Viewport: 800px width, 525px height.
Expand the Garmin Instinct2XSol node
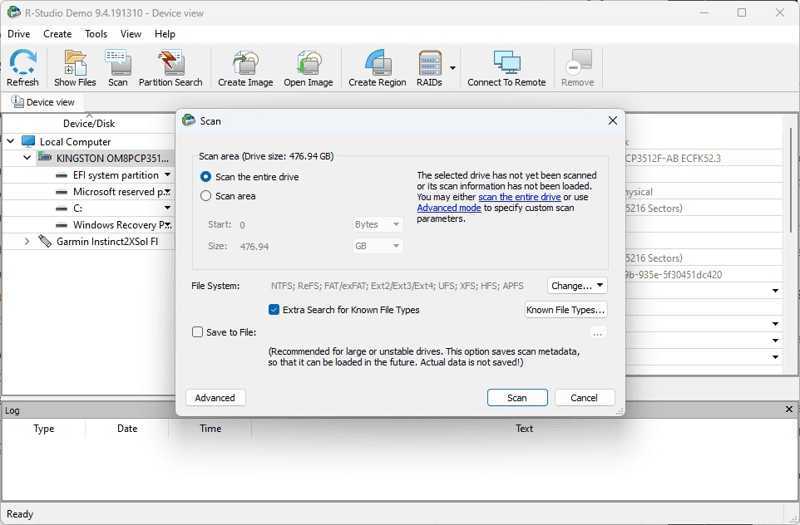(x=28, y=241)
